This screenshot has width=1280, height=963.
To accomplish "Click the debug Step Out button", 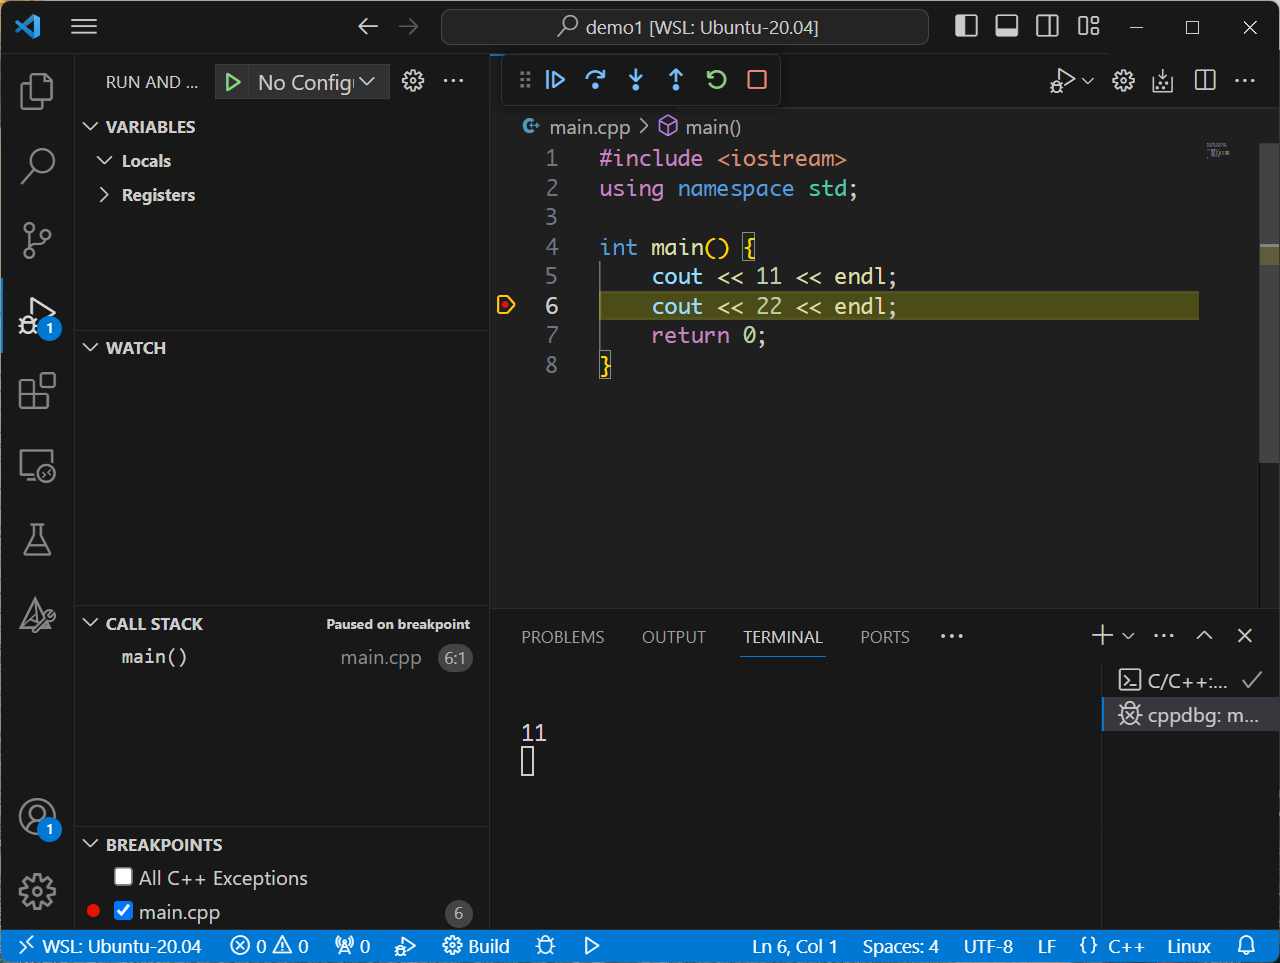I will (x=676, y=80).
